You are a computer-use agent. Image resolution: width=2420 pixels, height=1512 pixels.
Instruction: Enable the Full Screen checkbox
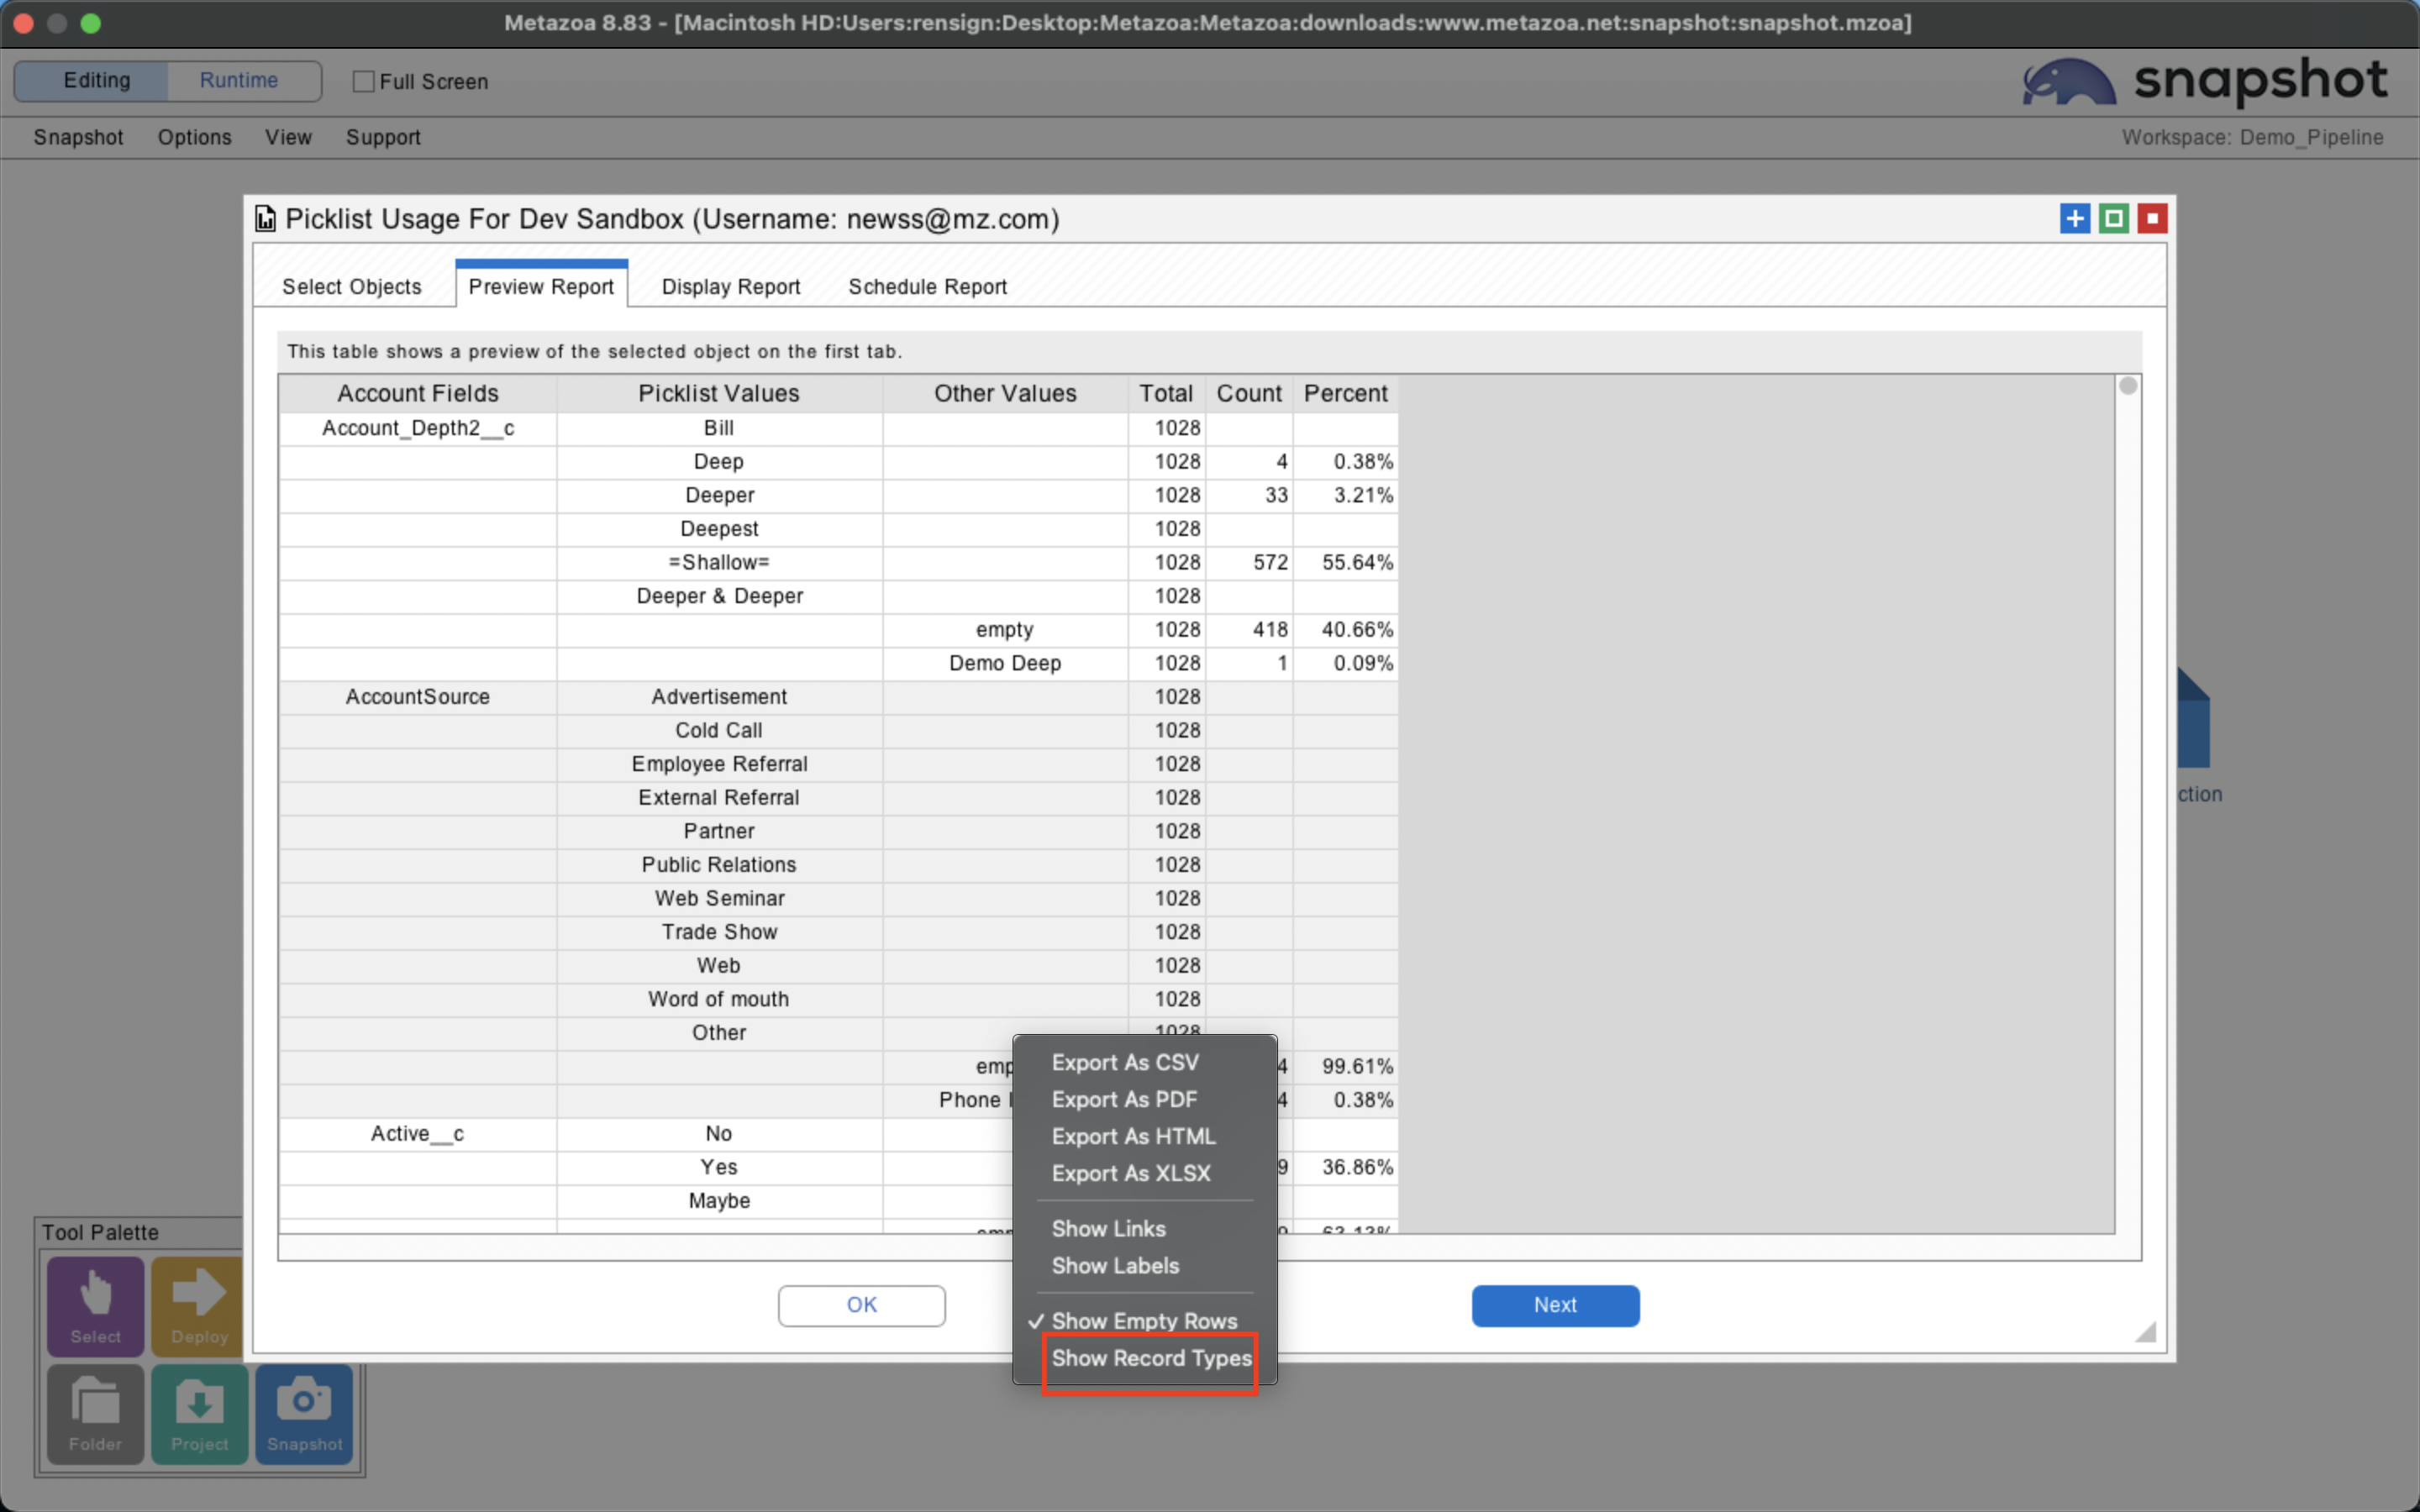[364, 81]
